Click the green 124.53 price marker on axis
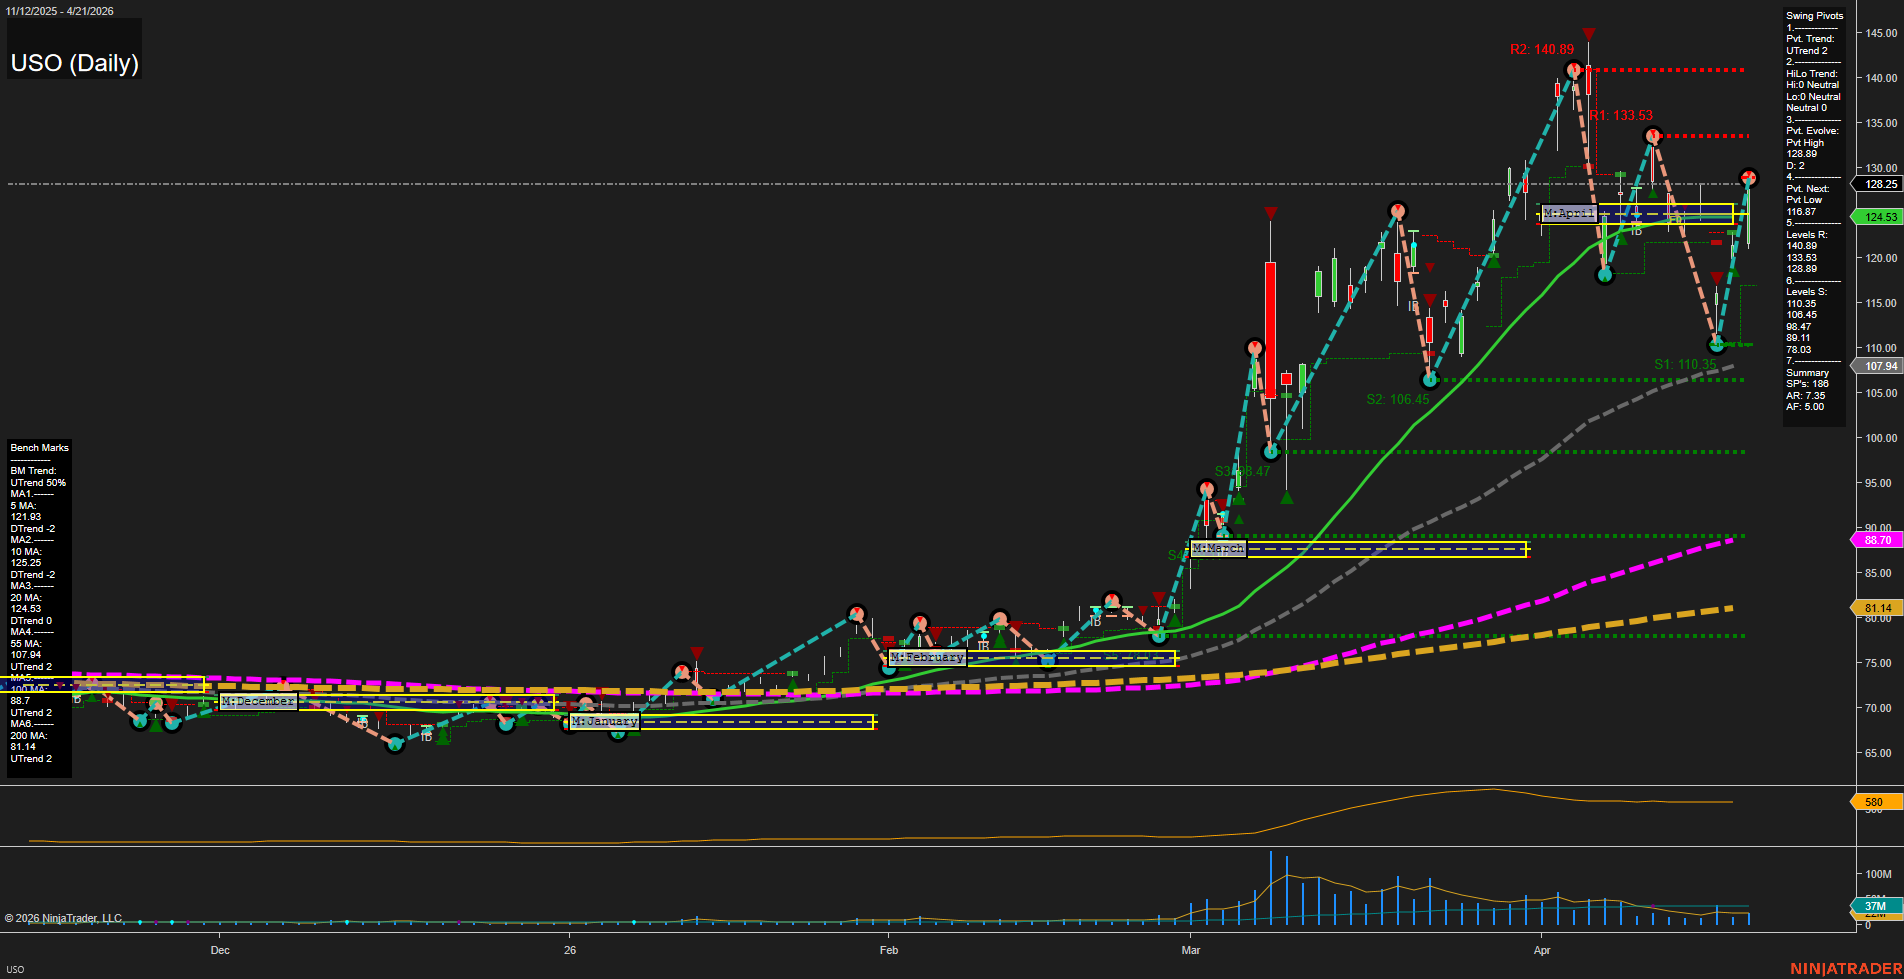Image resolution: width=1904 pixels, height=979 pixels. click(1879, 217)
